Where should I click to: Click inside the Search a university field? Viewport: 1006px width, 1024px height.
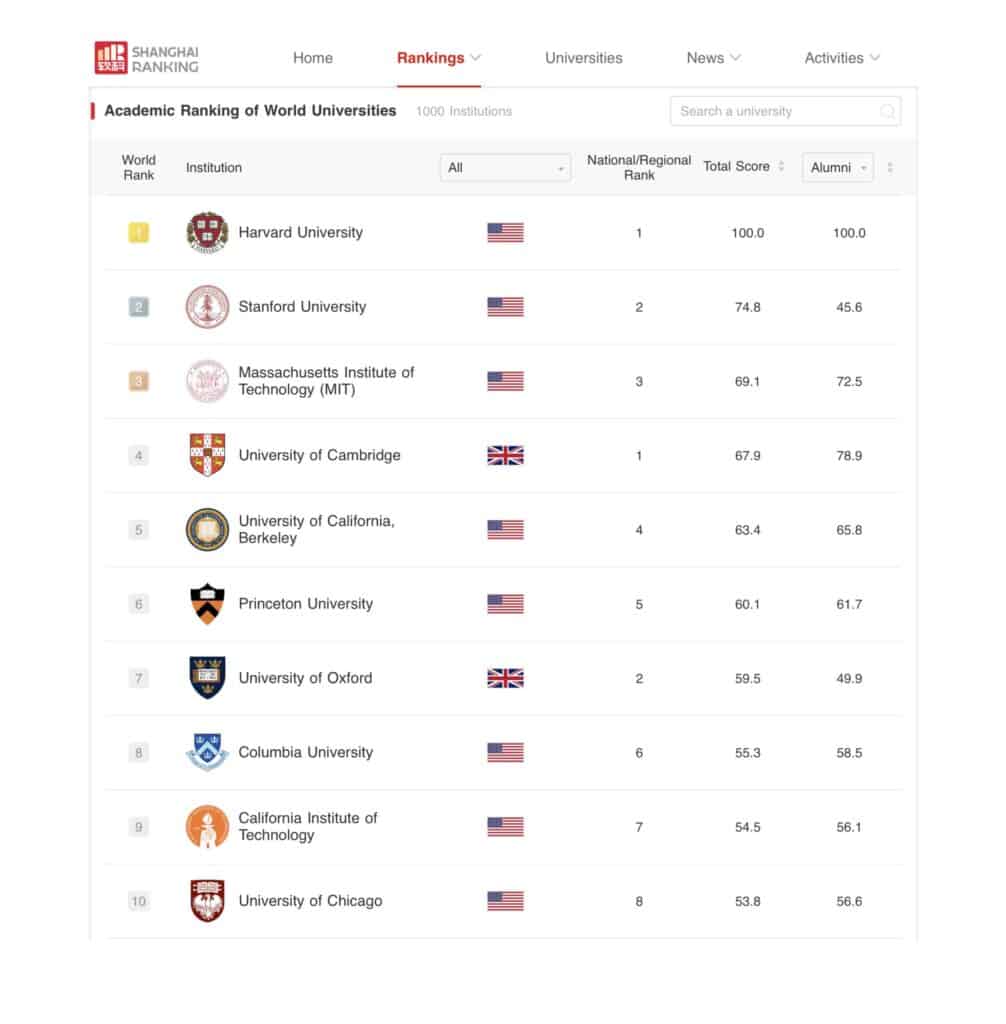tap(780, 111)
